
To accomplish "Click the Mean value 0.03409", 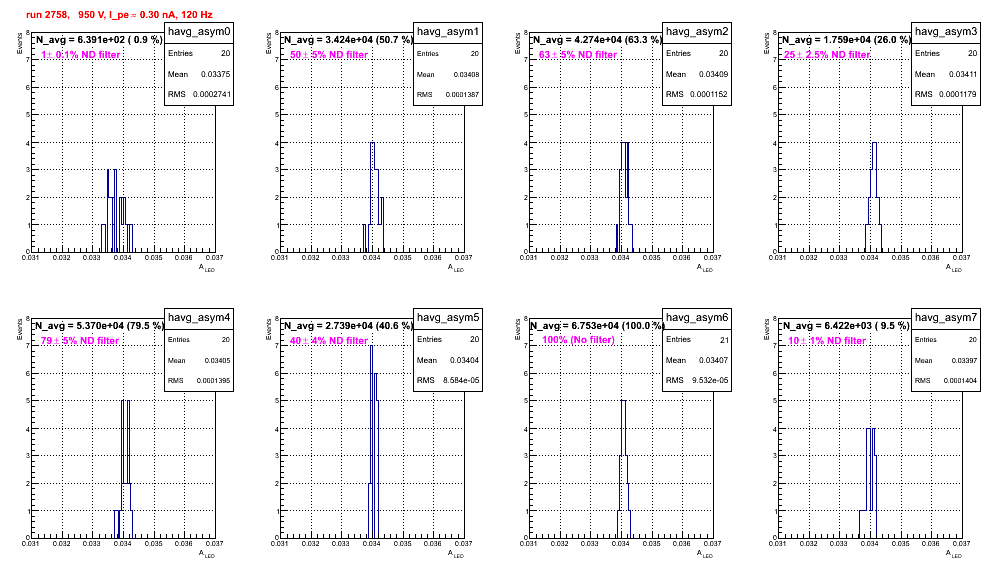I will click(x=713, y=74).
